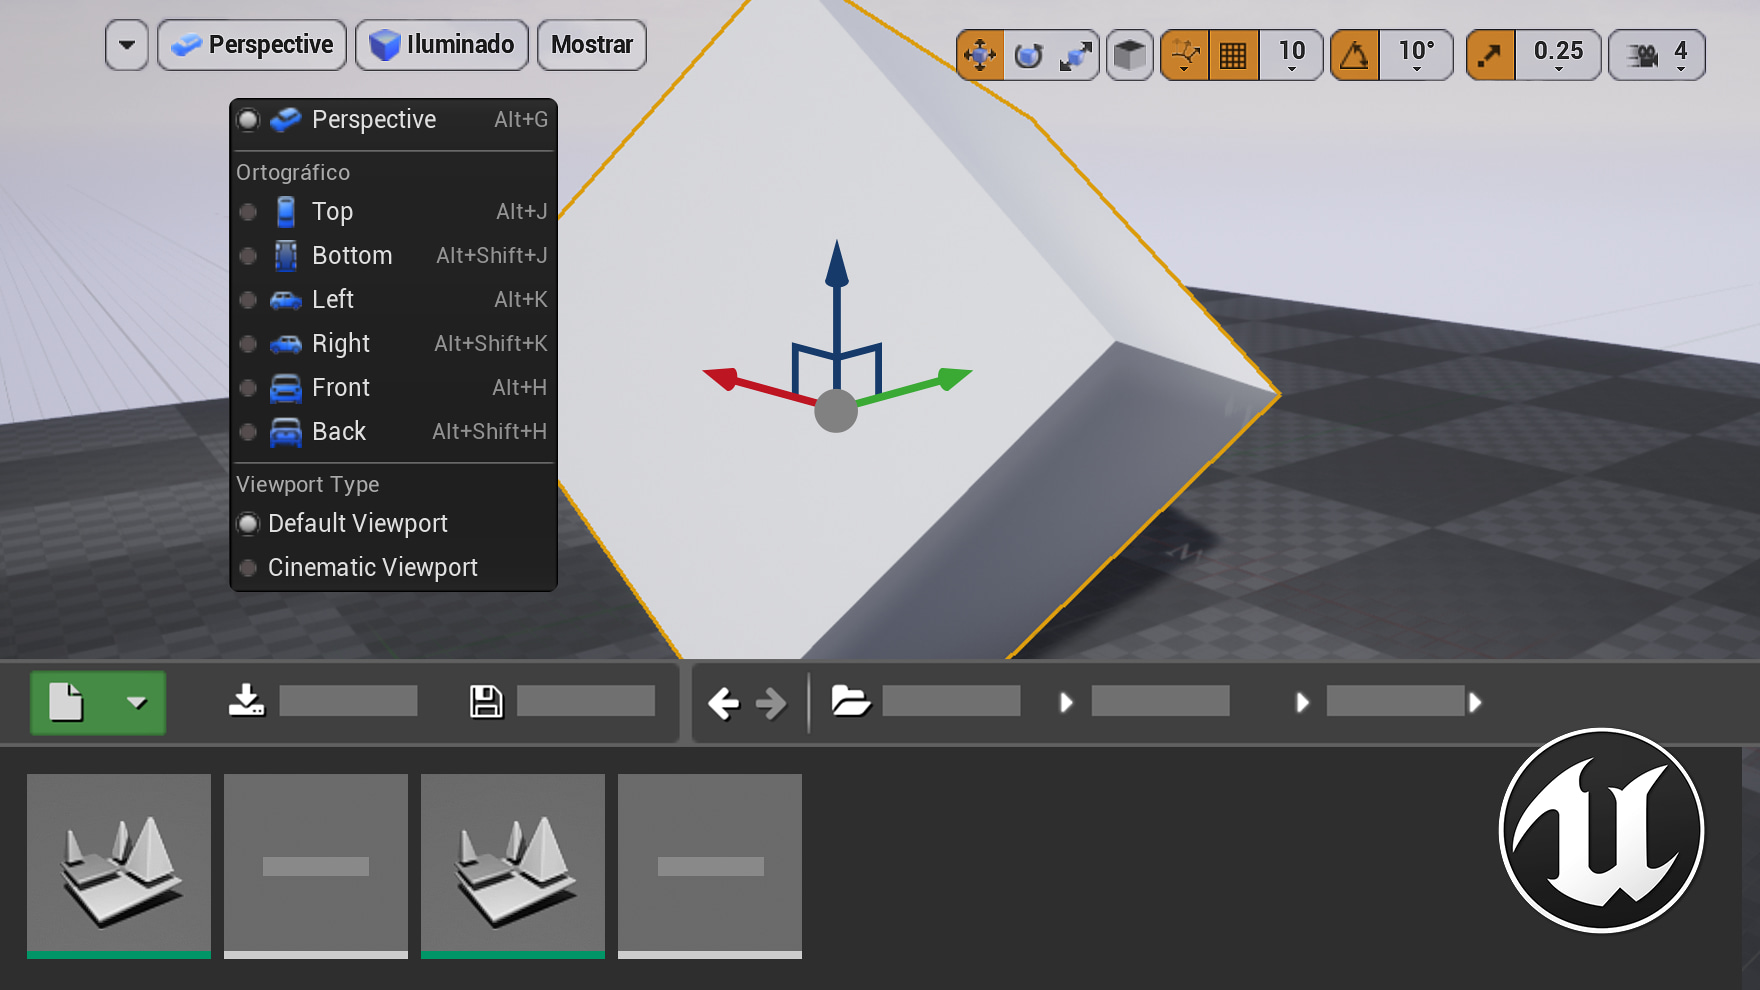This screenshot has width=1760, height=990.
Task: Select the fourth blank asset thumbnail
Action: [x=710, y=866]
